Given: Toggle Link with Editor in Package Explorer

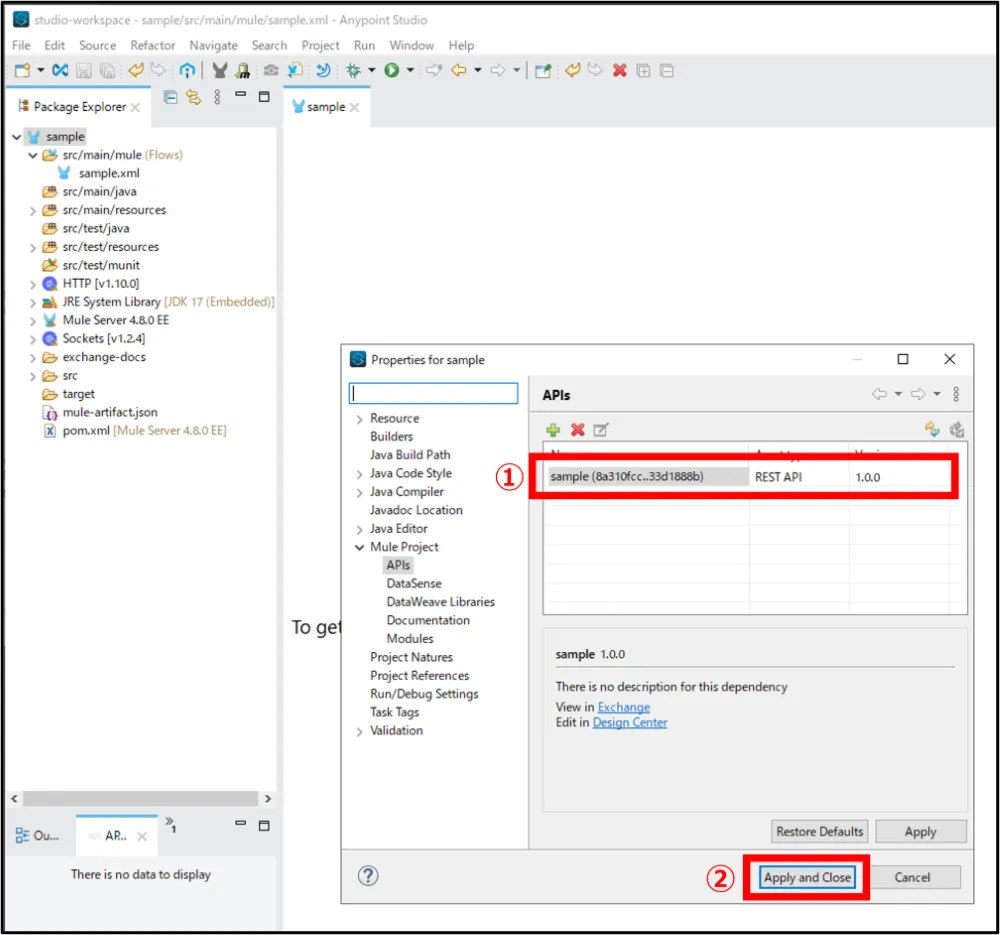Looking at the screenshot, I should click(x=193, y=97).
